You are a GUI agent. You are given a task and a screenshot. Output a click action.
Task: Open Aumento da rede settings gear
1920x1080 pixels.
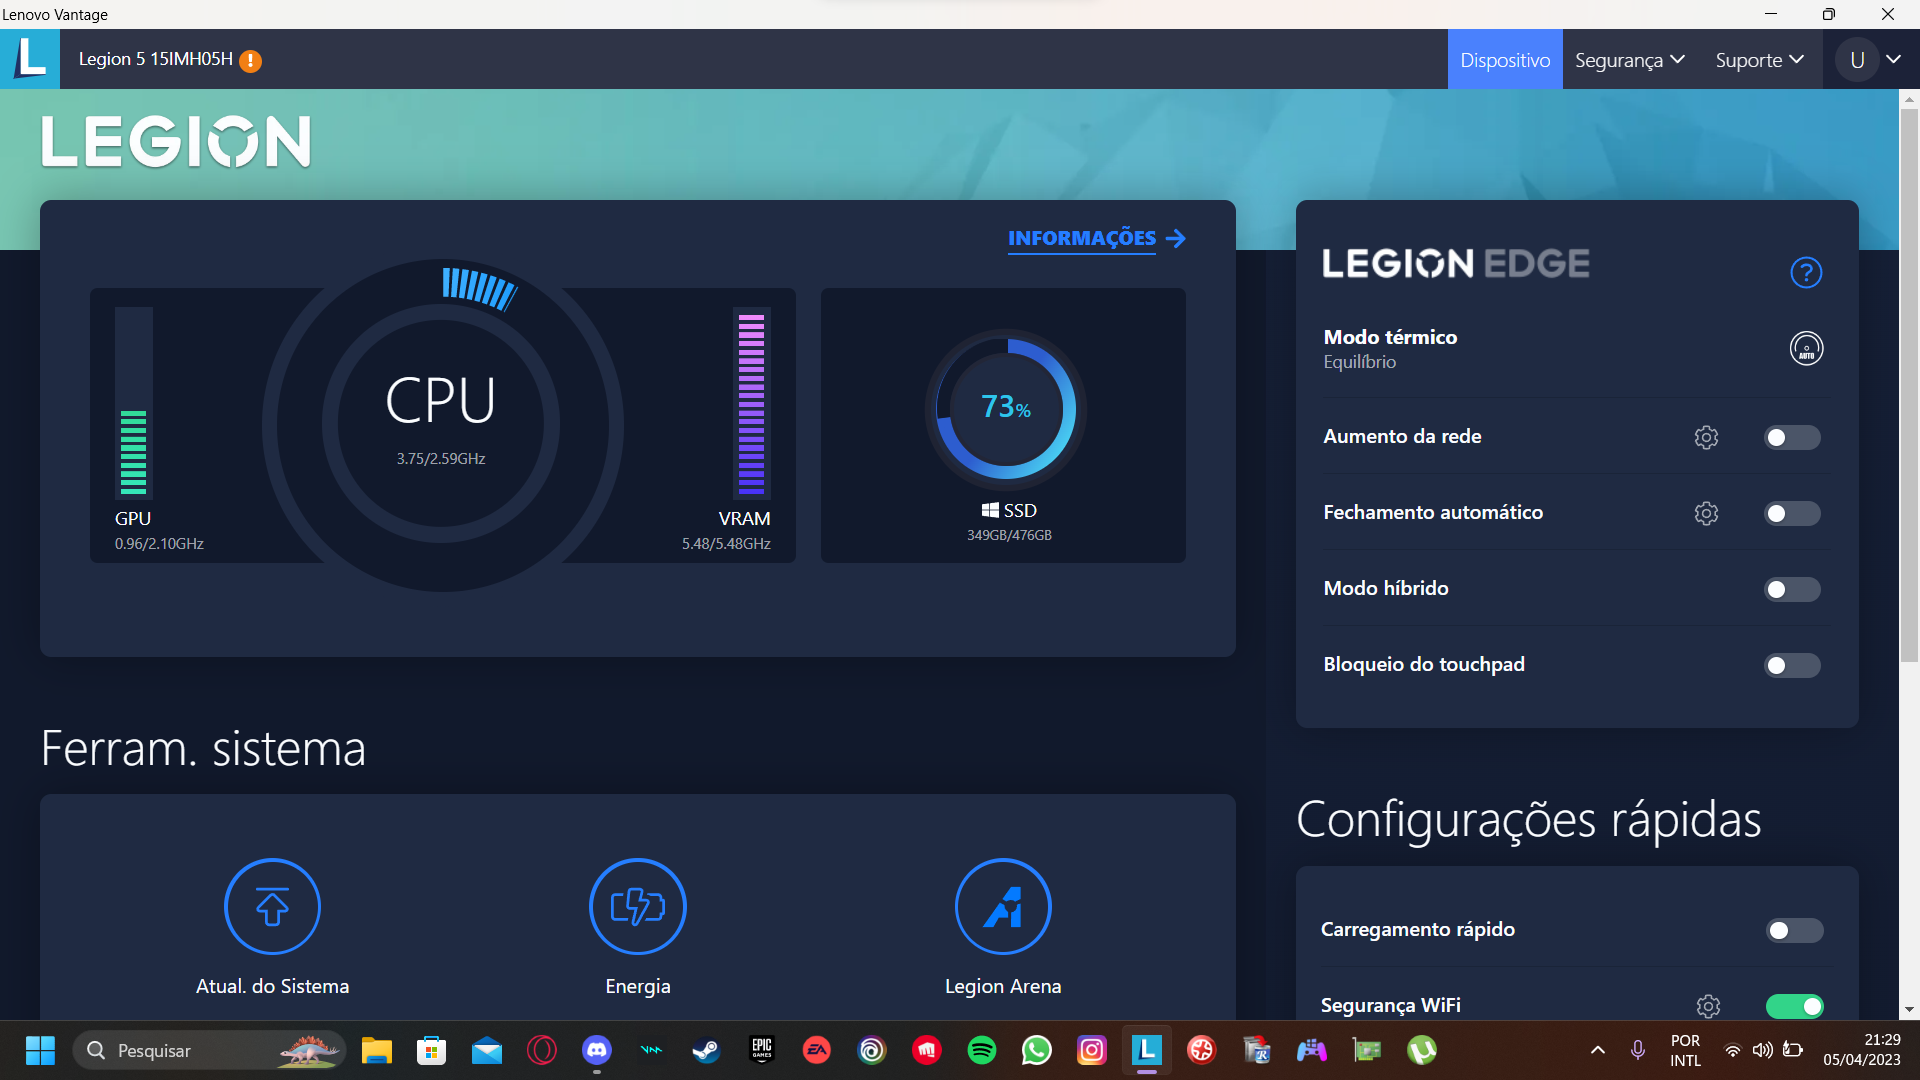[1706, 437]
